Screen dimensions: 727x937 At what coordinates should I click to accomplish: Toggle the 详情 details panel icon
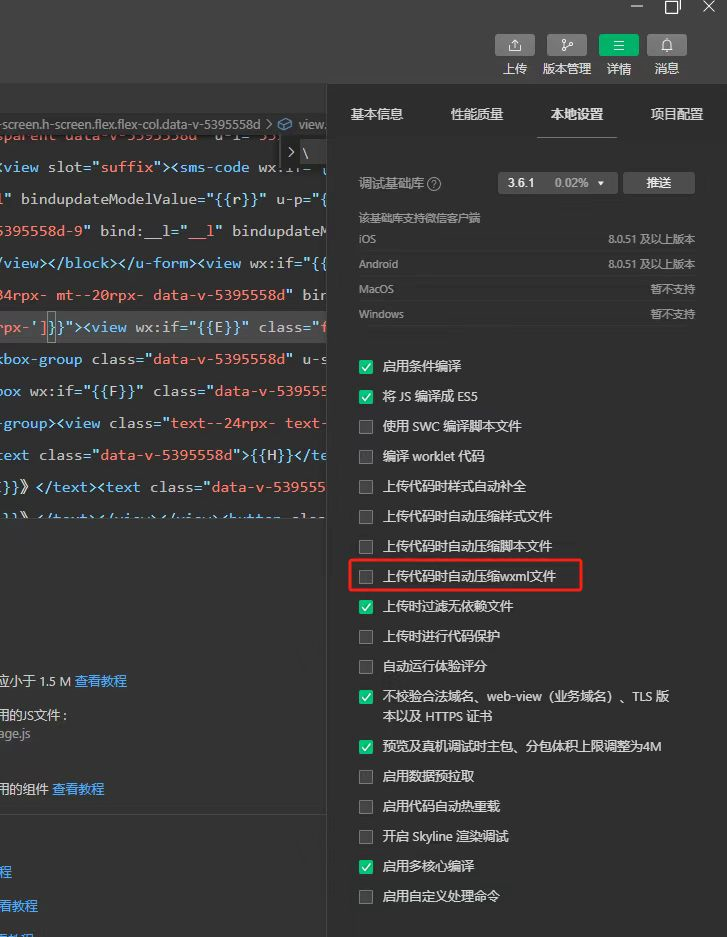pos(618,45)
